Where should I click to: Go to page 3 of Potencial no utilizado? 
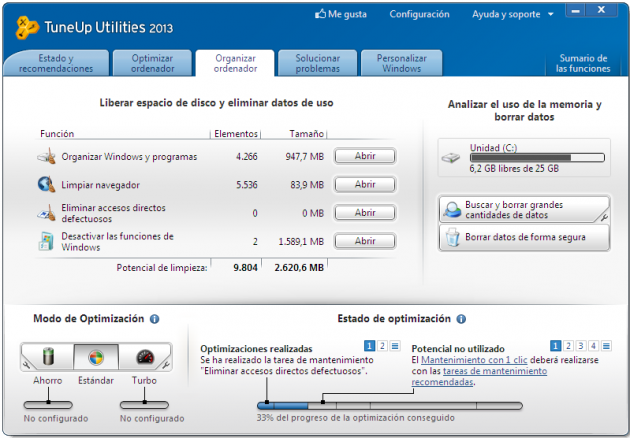(x=581, y=346)
